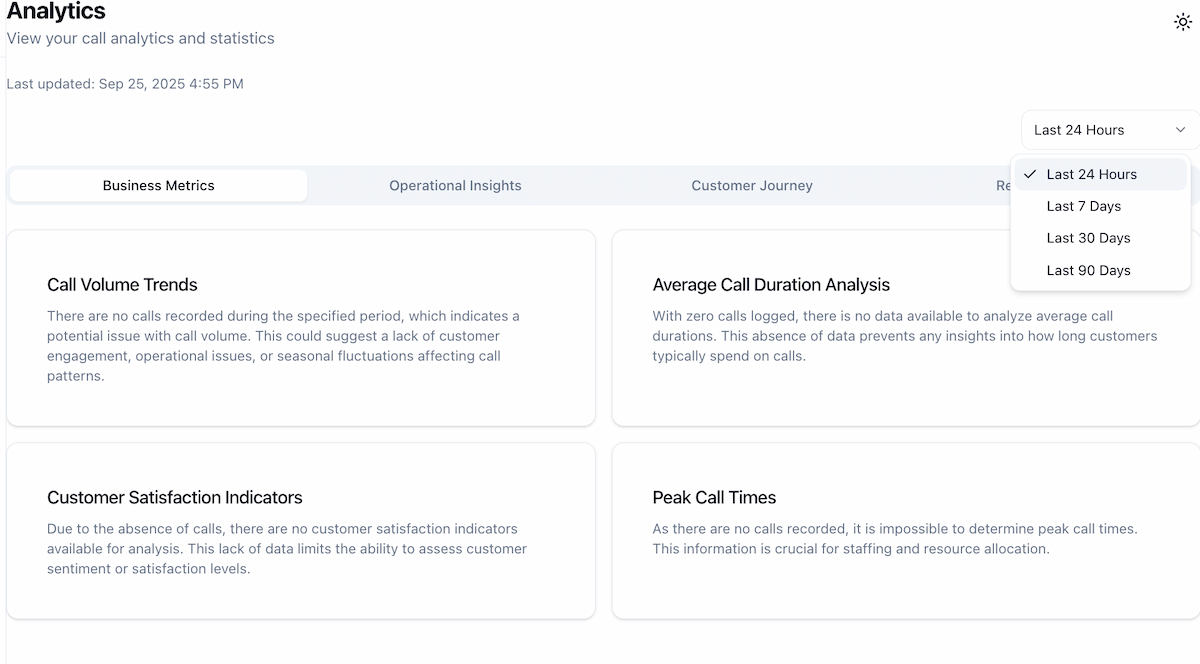
Task: Select the Last 24 Hours option in list
Action: click(x=1091, y=174)
